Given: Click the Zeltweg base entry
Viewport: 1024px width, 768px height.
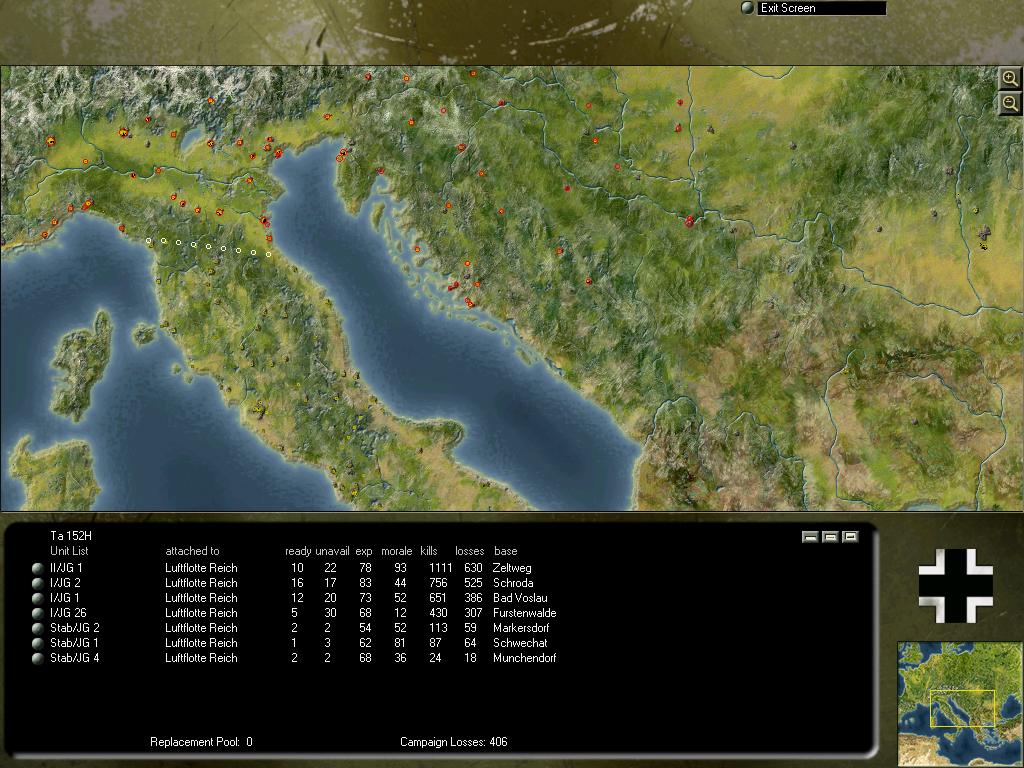Looking at the screenshot, I should click(512, 568).
